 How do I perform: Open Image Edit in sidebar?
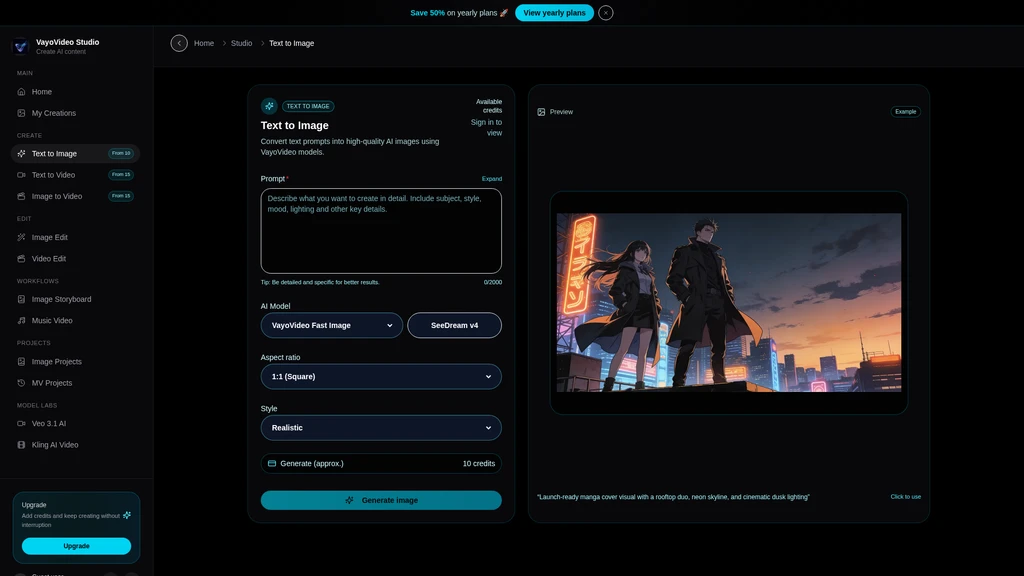coord(75,237)
